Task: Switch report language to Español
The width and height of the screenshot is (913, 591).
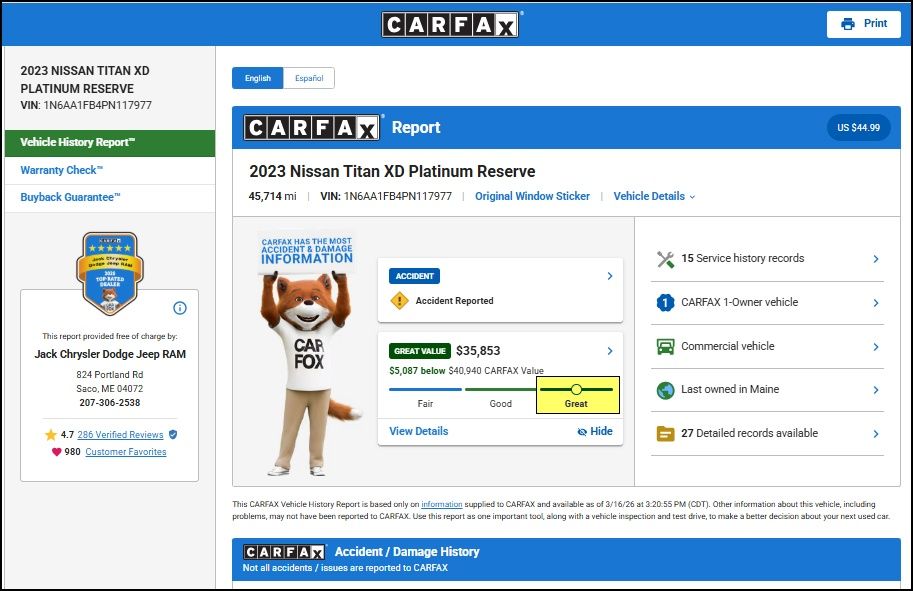Action: 308,78
